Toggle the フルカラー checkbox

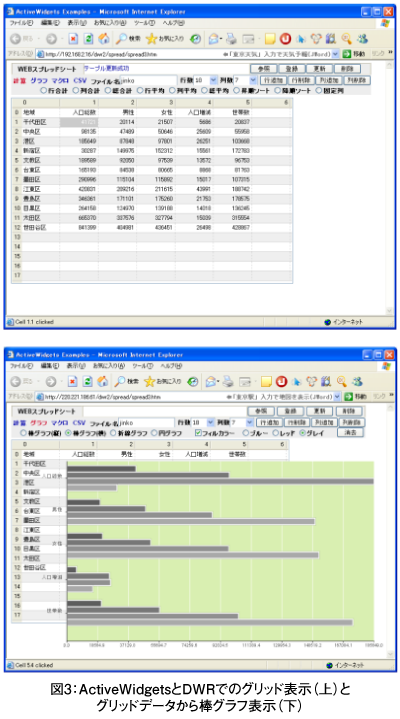[198, 433]
